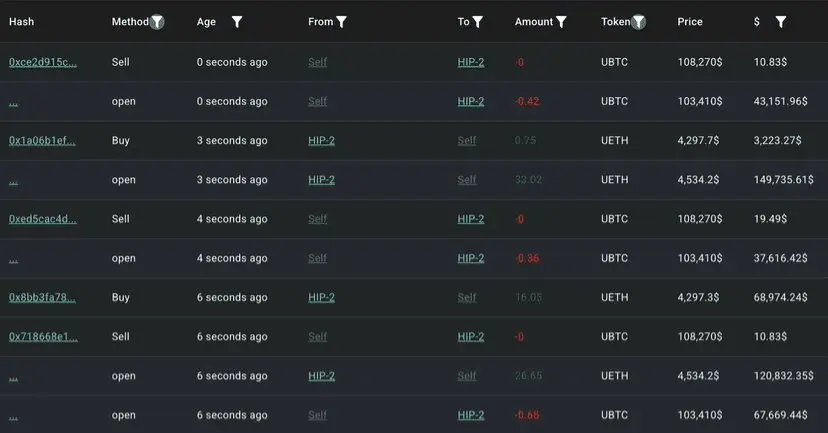Image resolution: width=828 pixels, height=433 pixels.
Task: Click the ellipsis hash in 43,151.96$ row
Action: click(14, 103)
